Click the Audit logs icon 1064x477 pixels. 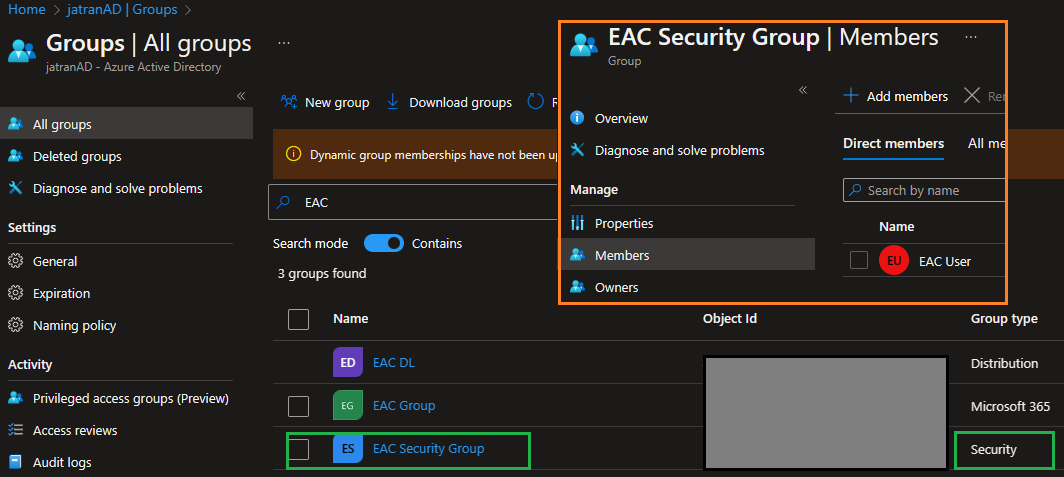(x=16, y=462)
